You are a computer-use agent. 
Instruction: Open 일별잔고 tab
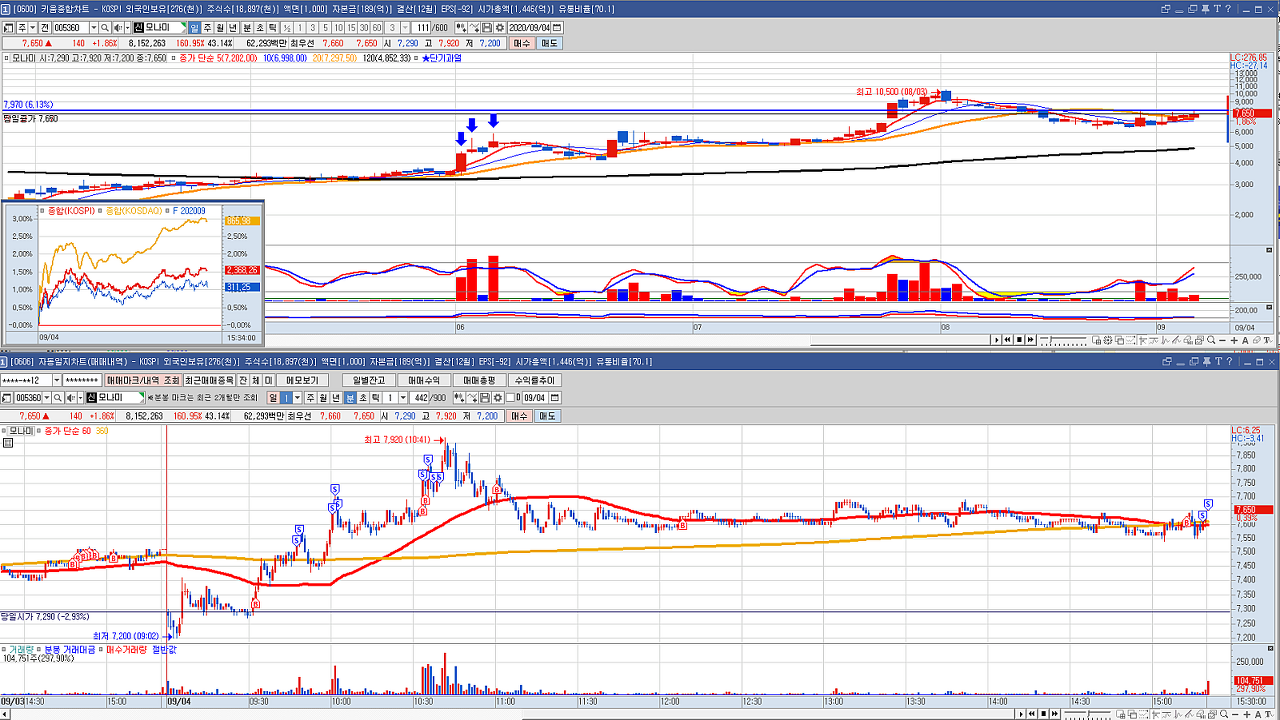369,380
